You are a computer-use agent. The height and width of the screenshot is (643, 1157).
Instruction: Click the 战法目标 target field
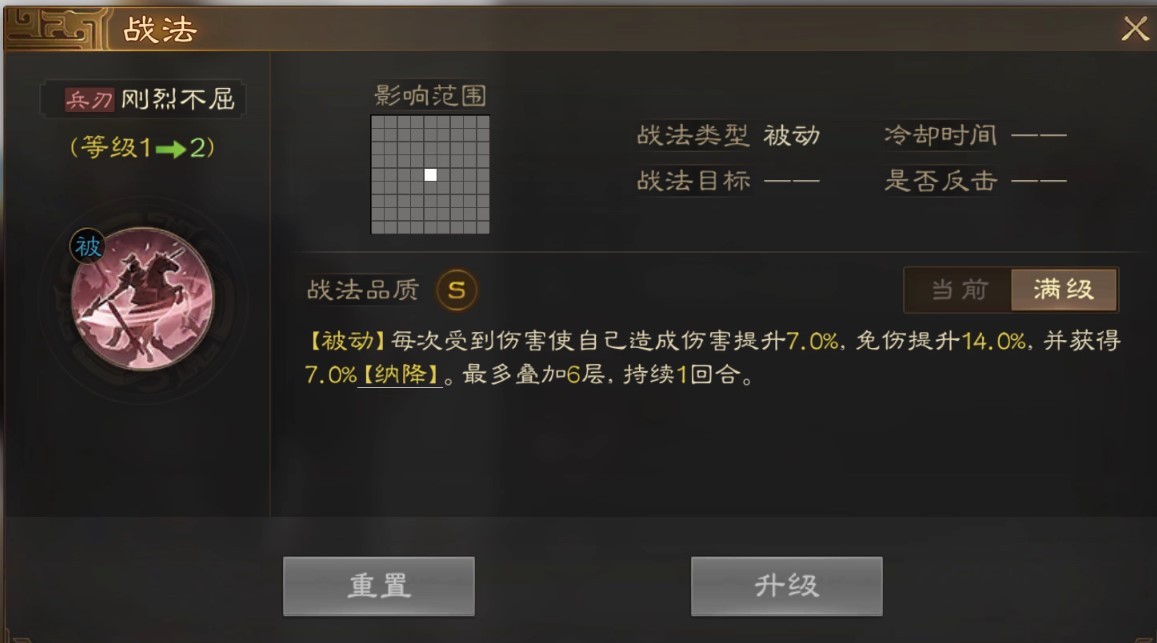click(x=728, y=181)
